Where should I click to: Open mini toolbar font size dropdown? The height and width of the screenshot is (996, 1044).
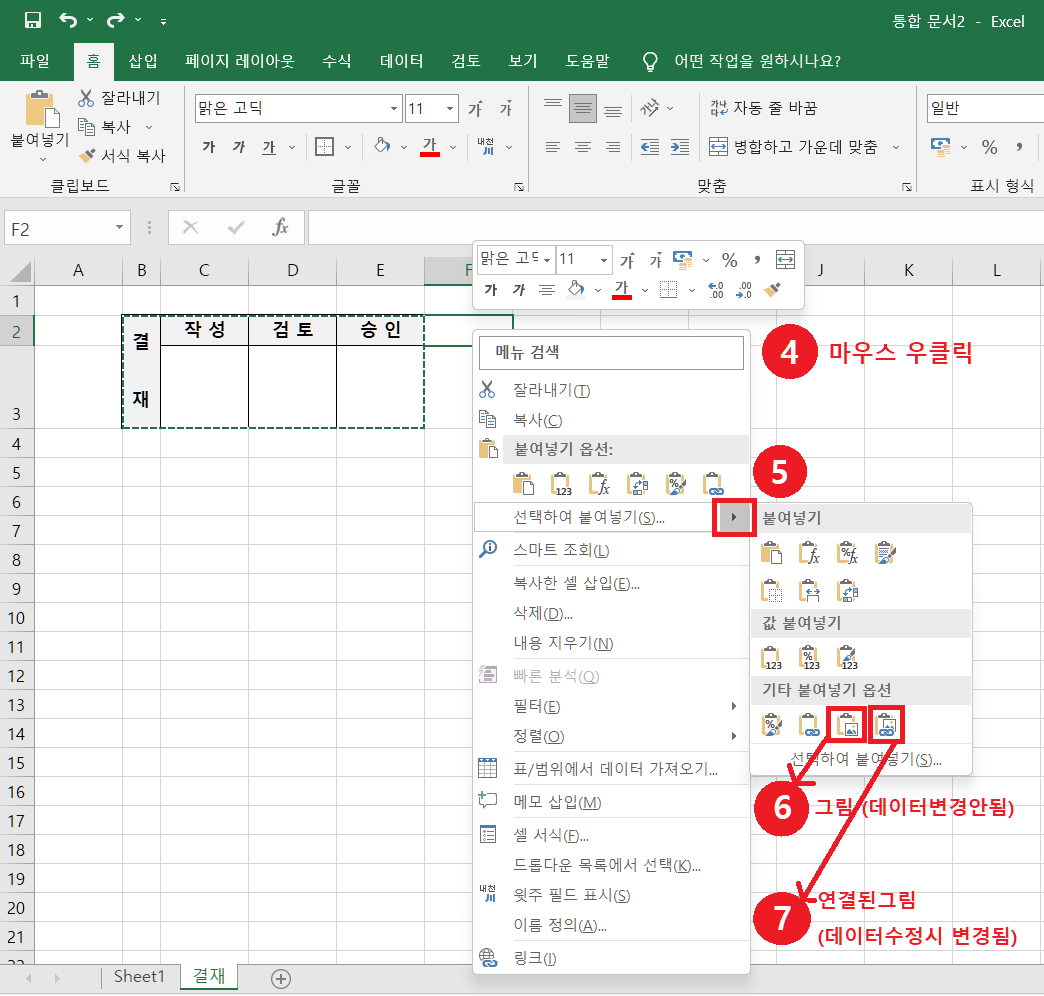603,260
